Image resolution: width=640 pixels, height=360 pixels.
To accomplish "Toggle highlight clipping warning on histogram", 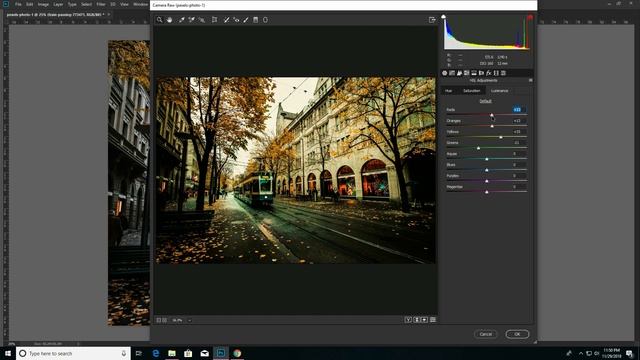I will click(530, 18).
